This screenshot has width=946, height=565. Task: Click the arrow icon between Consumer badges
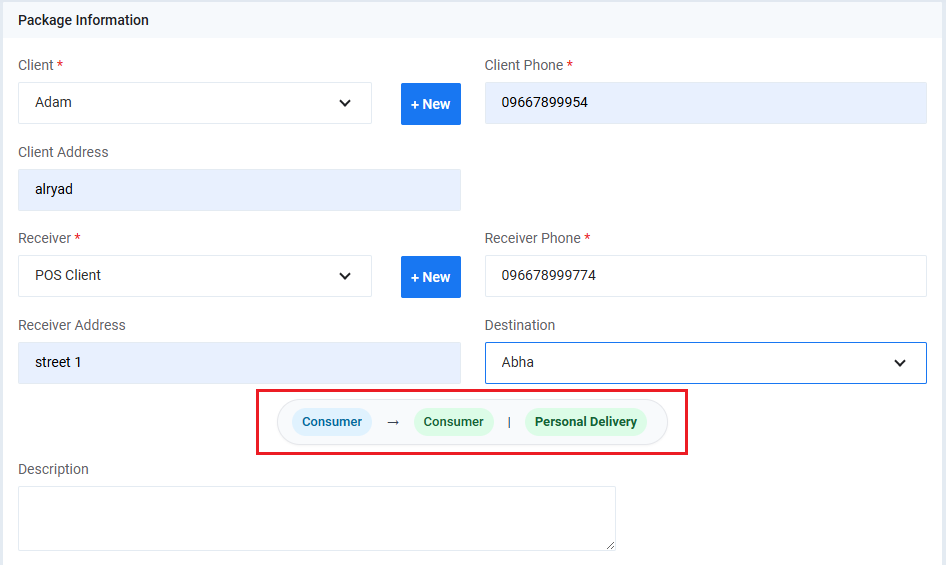coord(393,422)
